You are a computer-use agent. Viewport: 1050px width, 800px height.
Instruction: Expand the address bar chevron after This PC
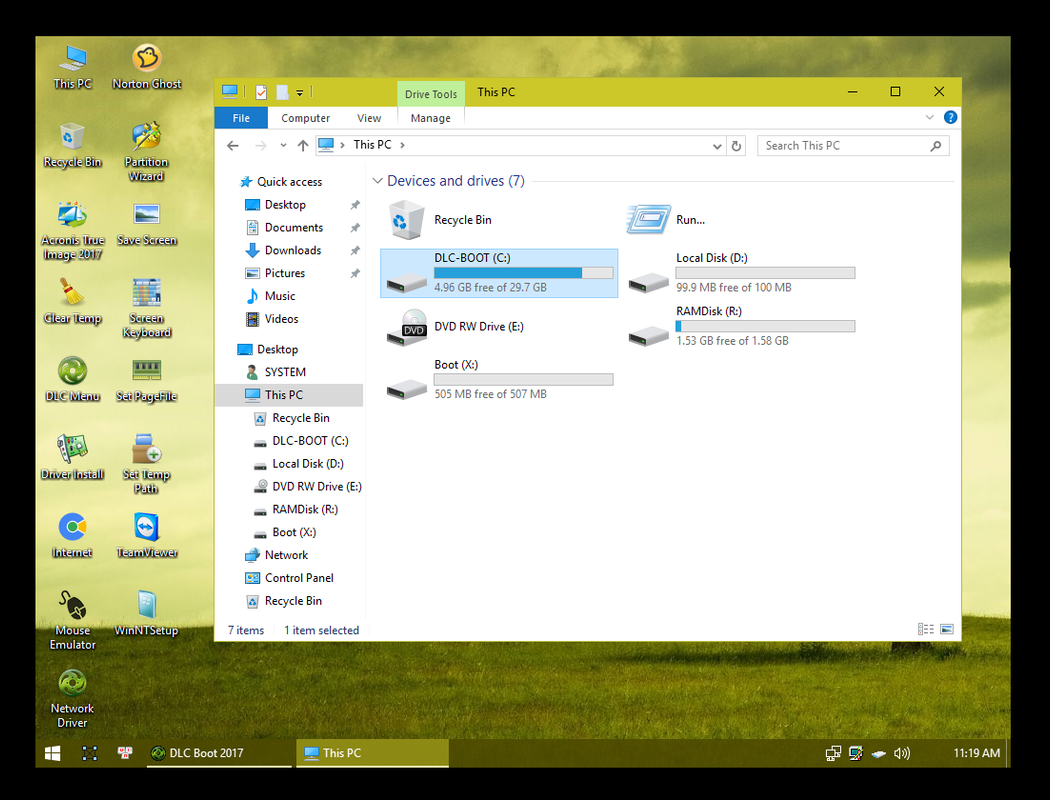click(402, 145)
